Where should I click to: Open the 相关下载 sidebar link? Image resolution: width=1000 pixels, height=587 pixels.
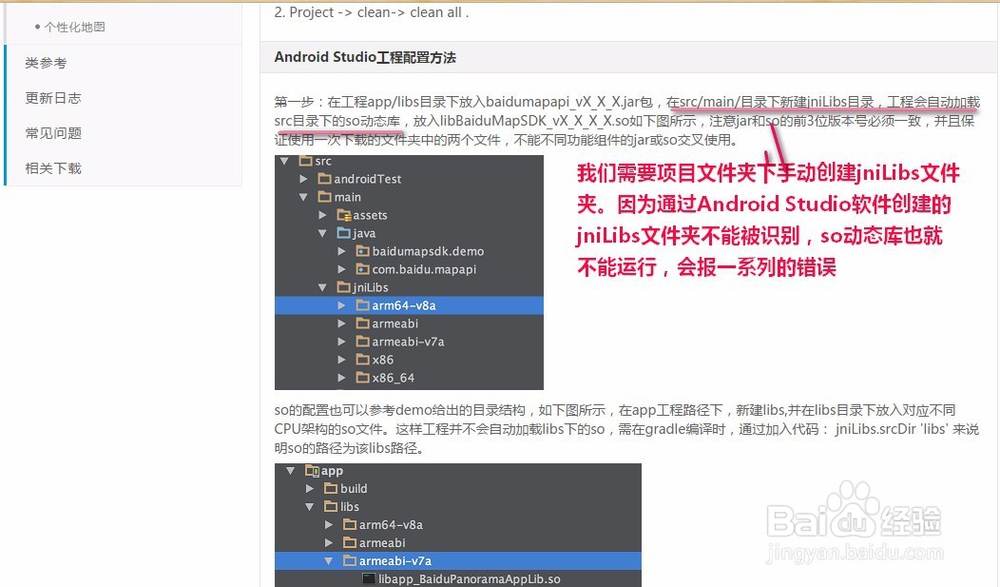[53, 168]
